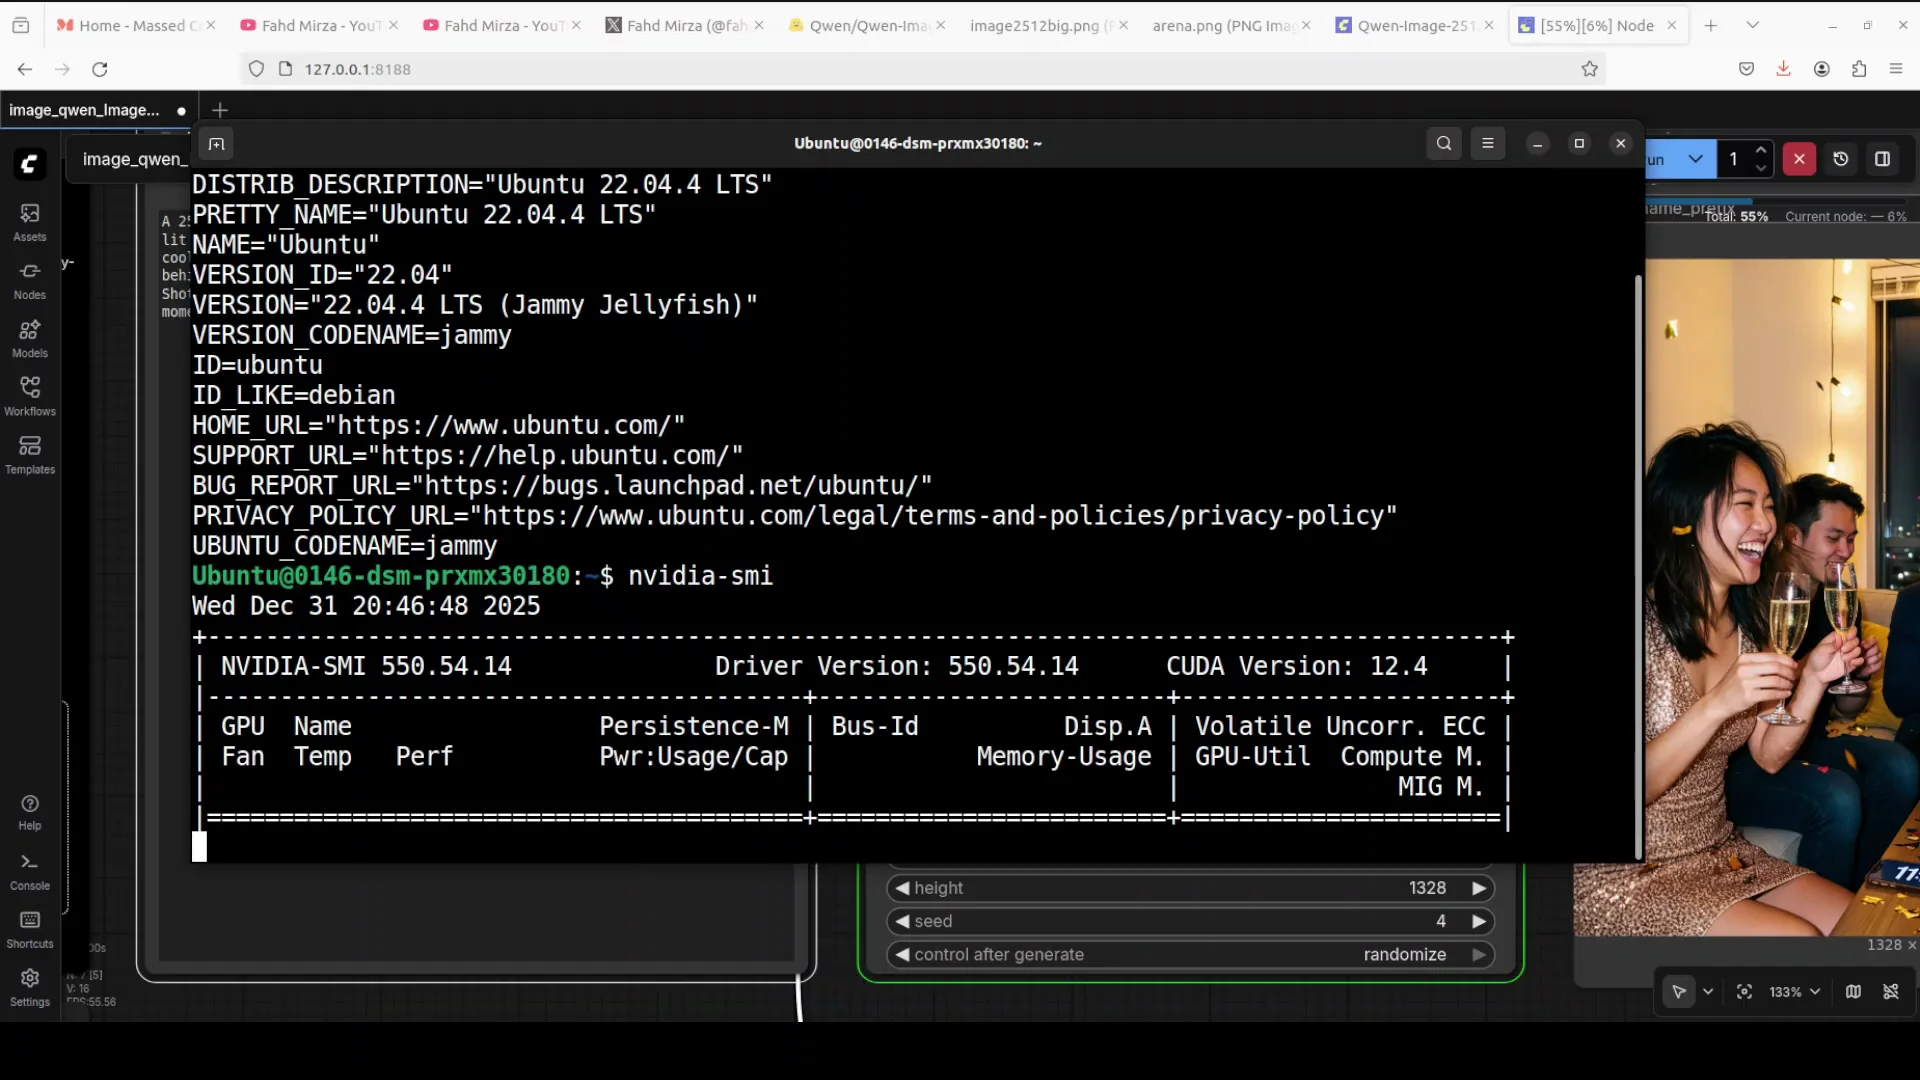Adjust the height value slider to increase it
Viewport: 1920px width, 1080px height.
pos(1478,888)
